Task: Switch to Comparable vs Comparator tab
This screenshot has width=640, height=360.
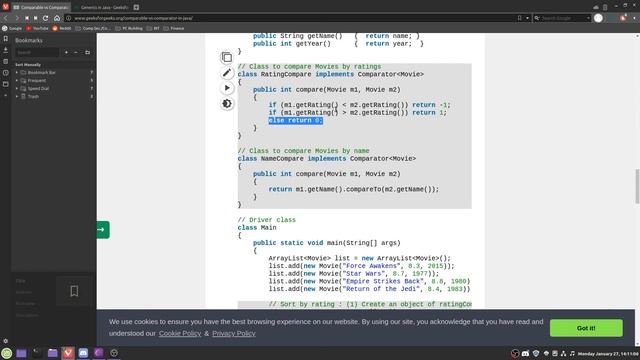Action: (41, 7)
